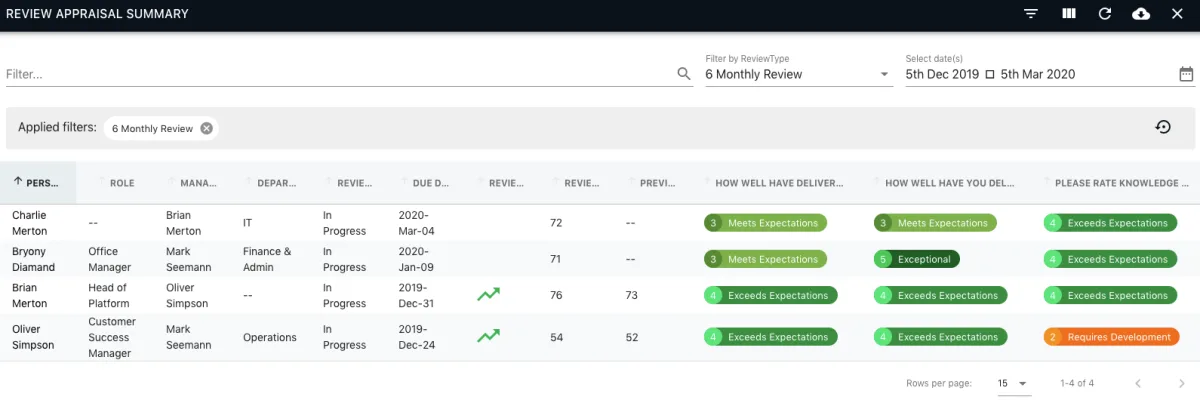Viewport: 1200px width, 400px height.
Task: Sort by Due Date column header
Action: [431, 183]
